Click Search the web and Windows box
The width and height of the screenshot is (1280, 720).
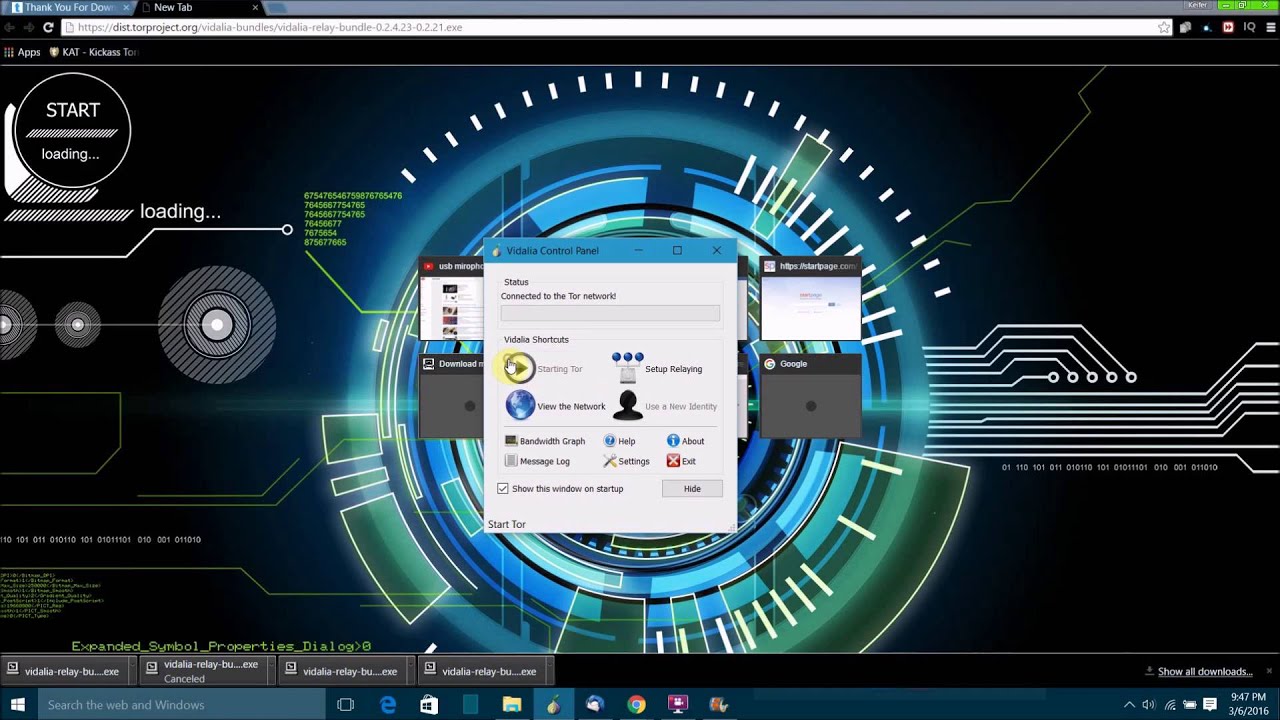click(x=180, y=704)
